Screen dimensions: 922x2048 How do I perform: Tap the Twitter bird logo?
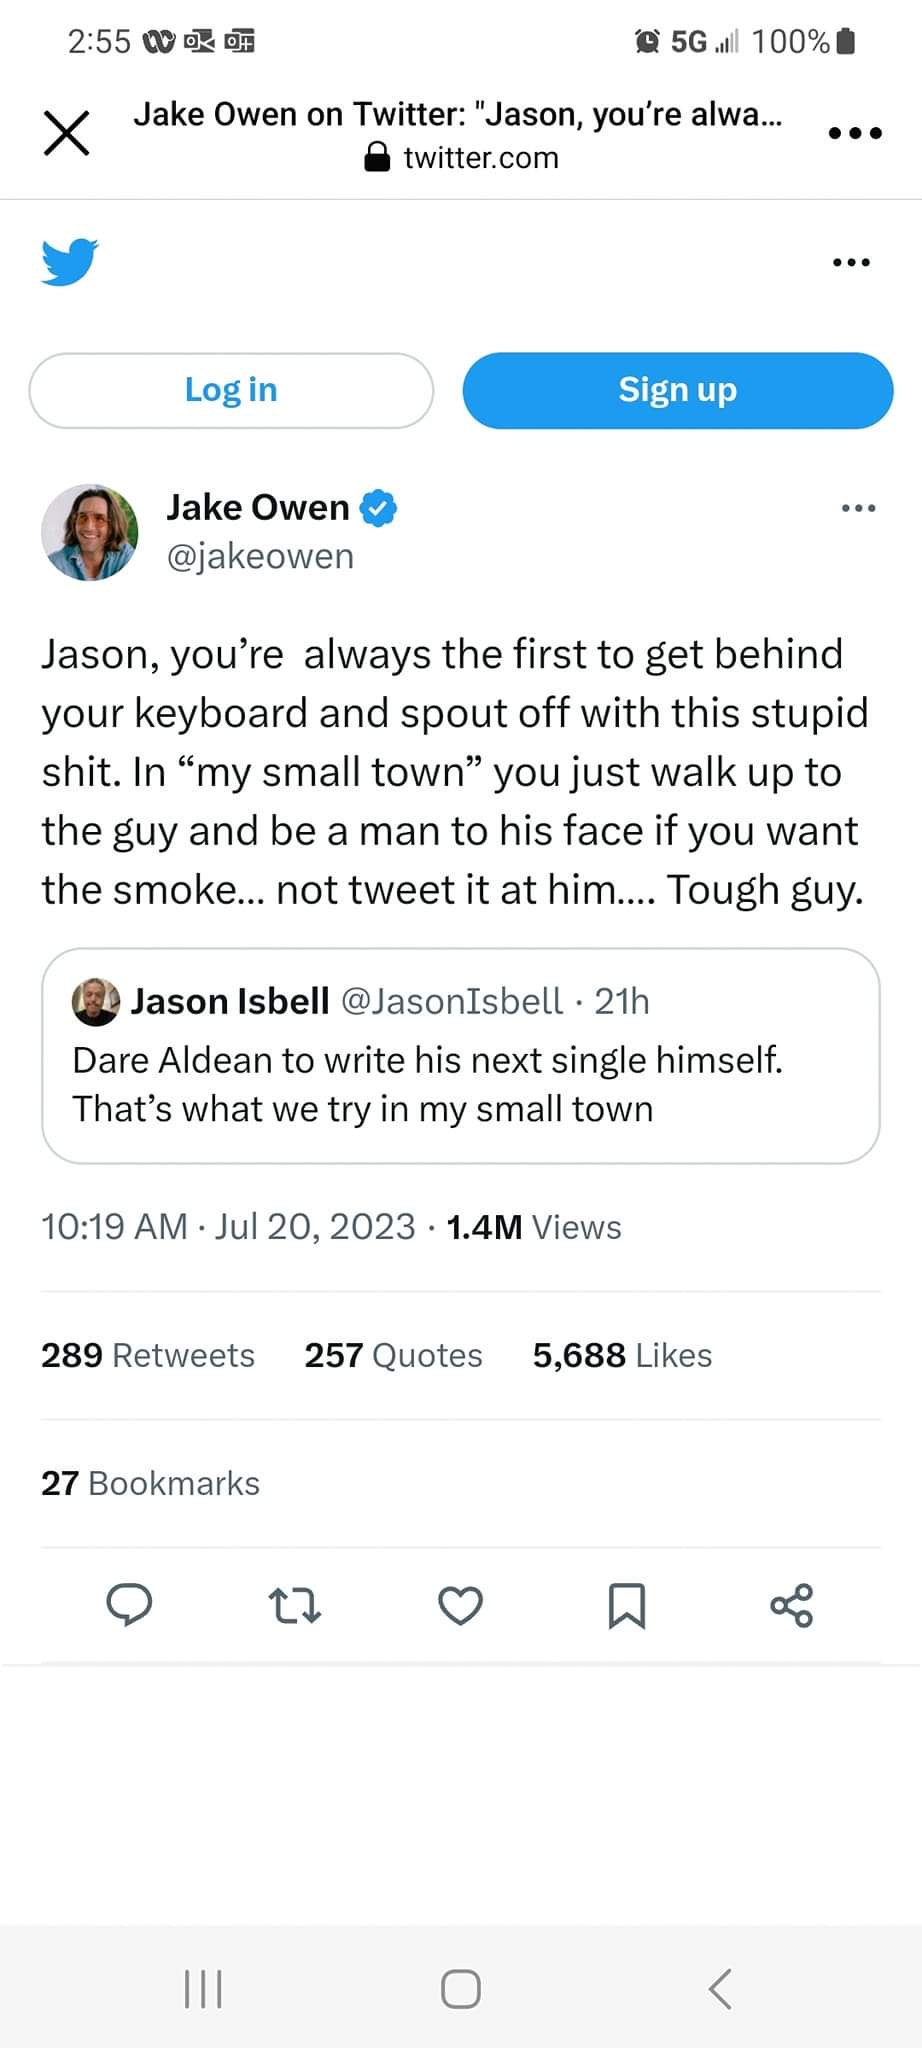[69, 262]
